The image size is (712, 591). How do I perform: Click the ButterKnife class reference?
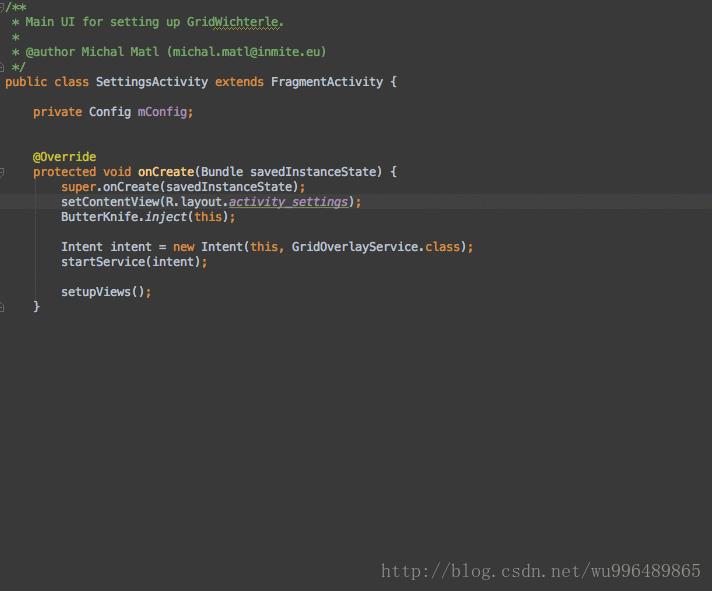pos(96,217)
